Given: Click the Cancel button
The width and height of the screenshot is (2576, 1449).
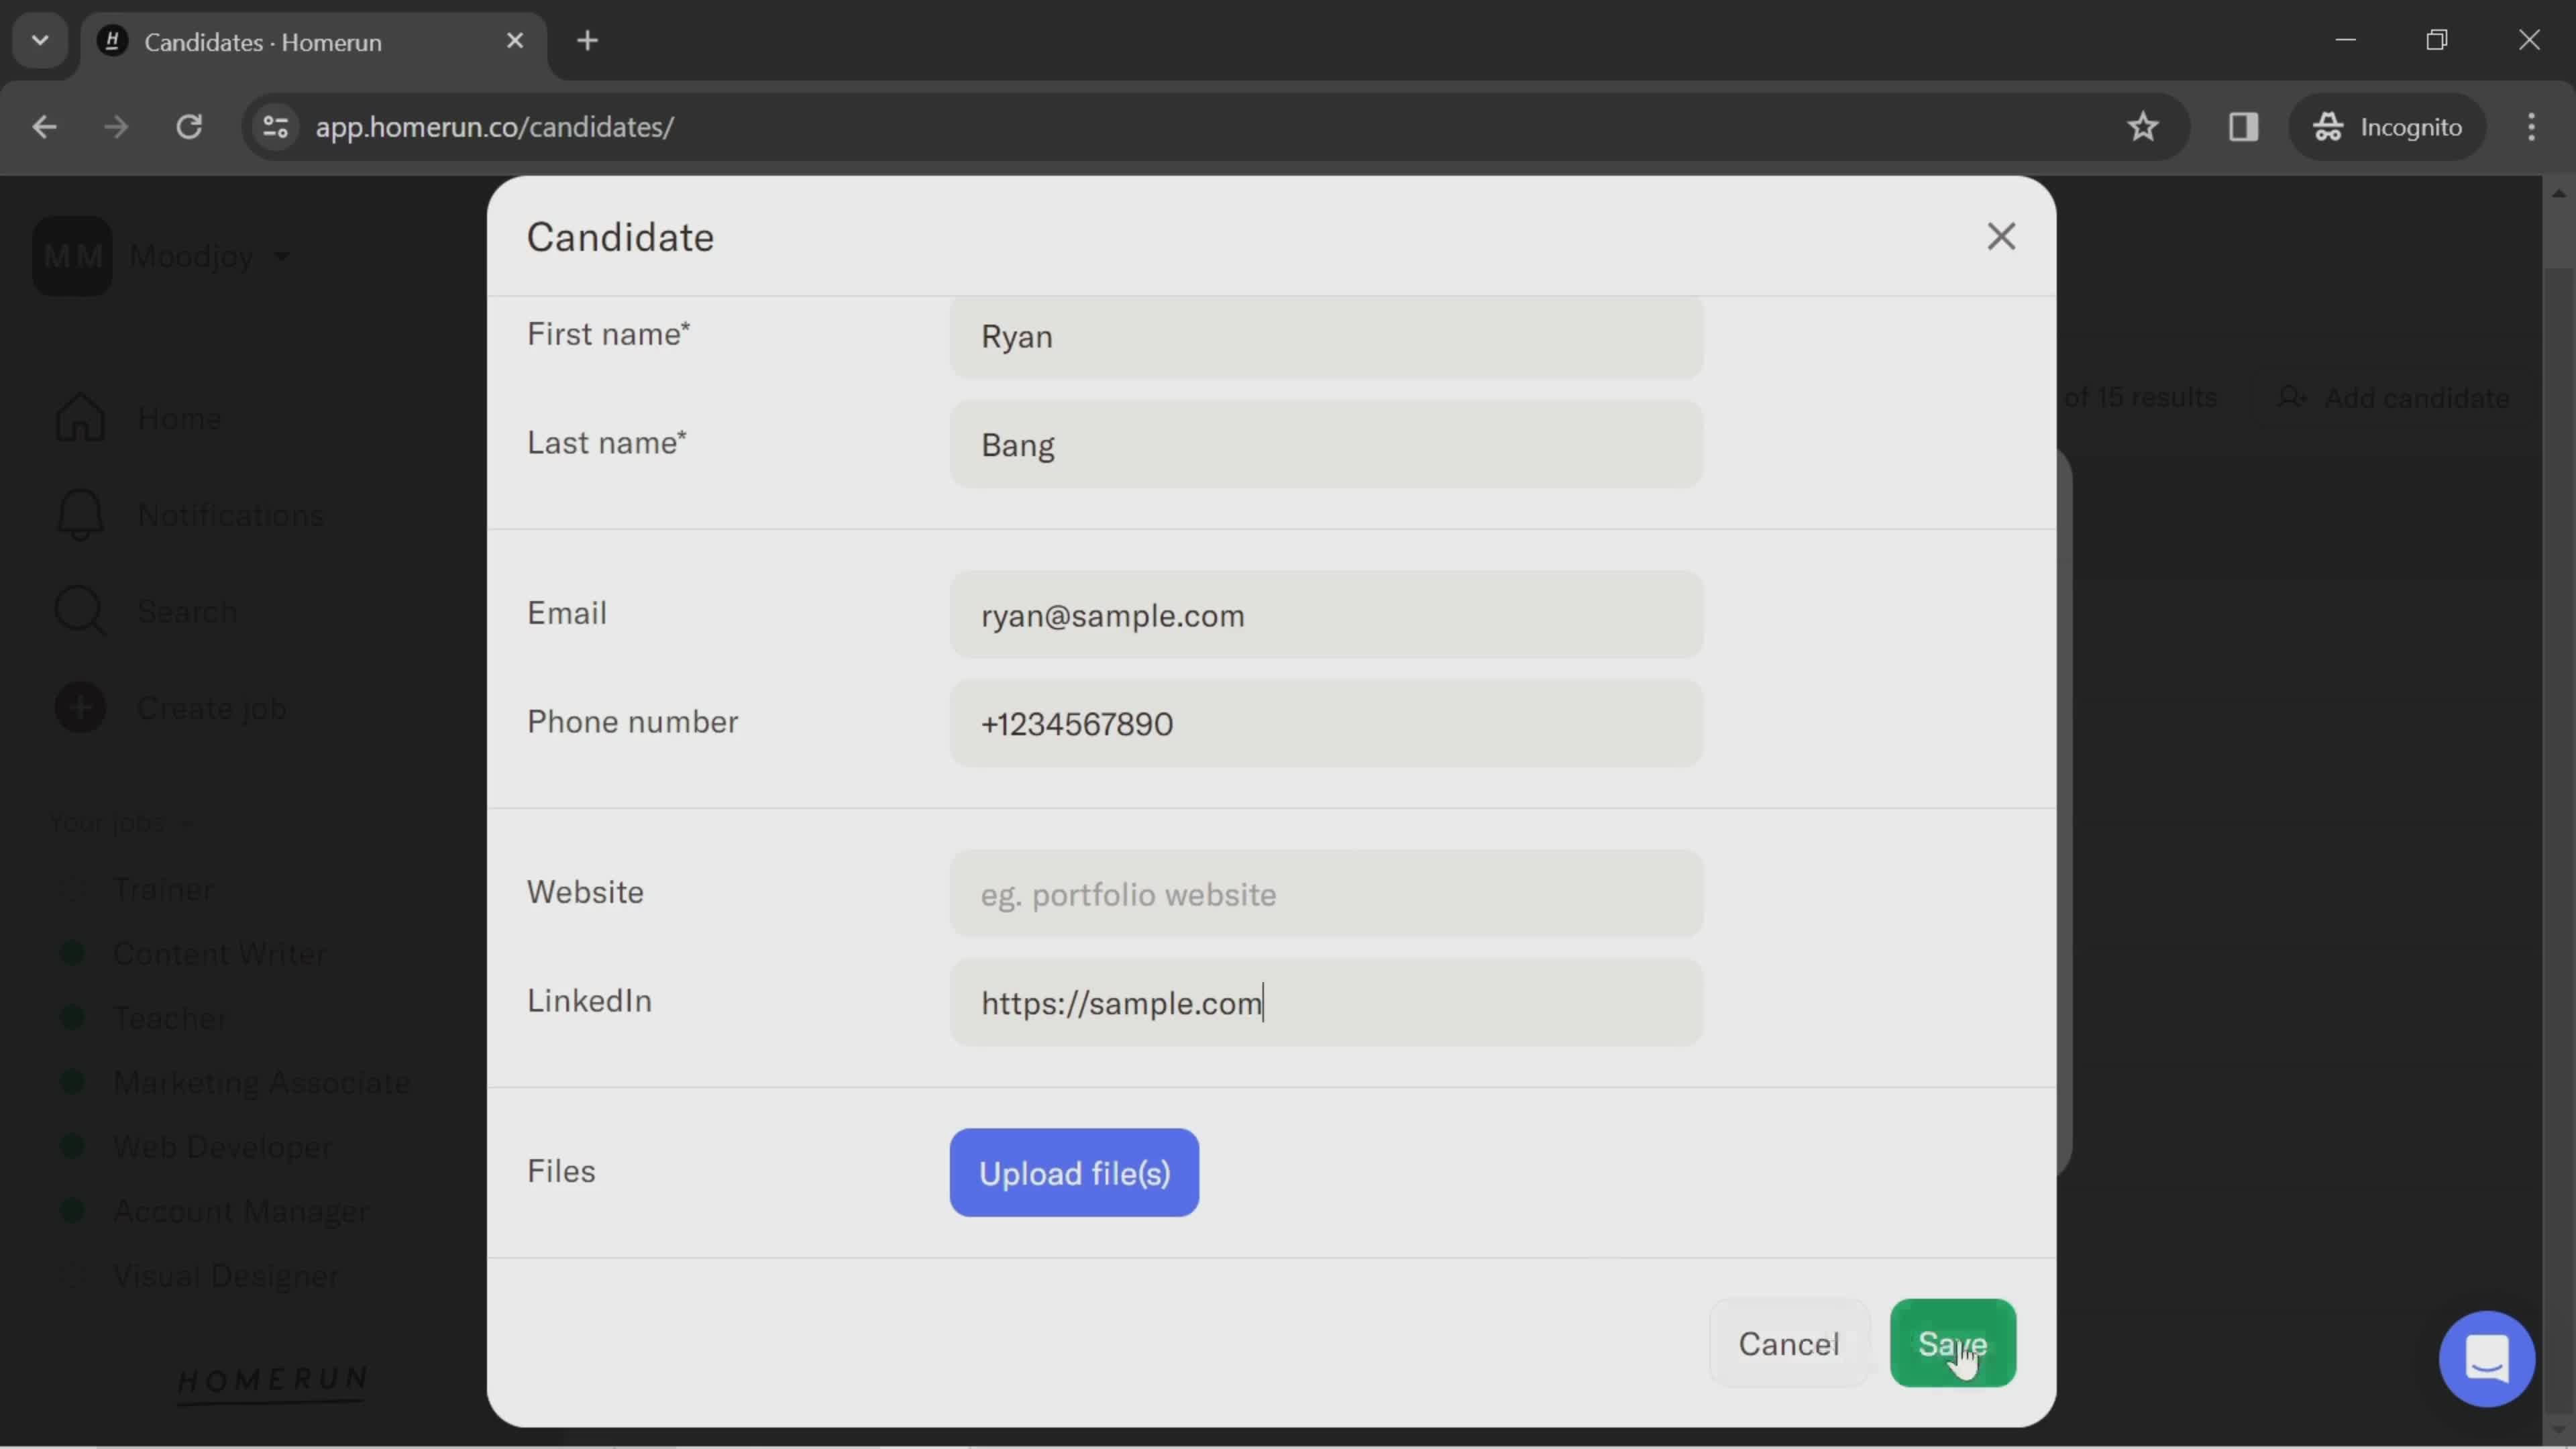Looking at the screenshot, I should tap(1788, 1343).
